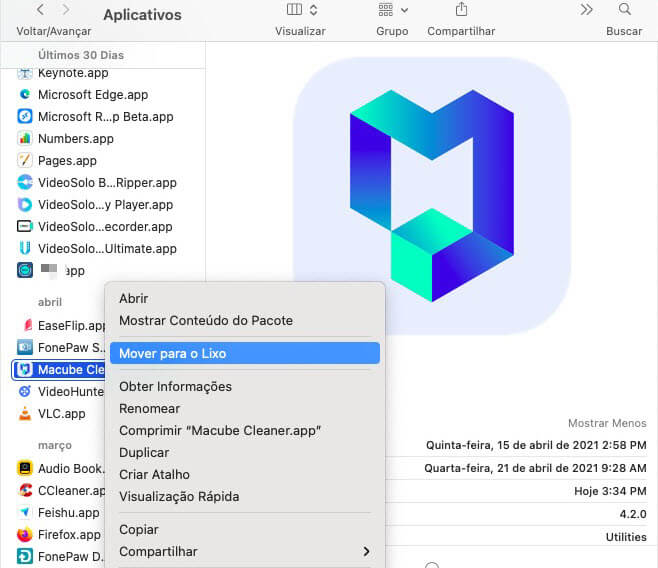Screen dimensions: 658x568
Task: Select the CCleaner.app icon
Action: coord(25,490)
